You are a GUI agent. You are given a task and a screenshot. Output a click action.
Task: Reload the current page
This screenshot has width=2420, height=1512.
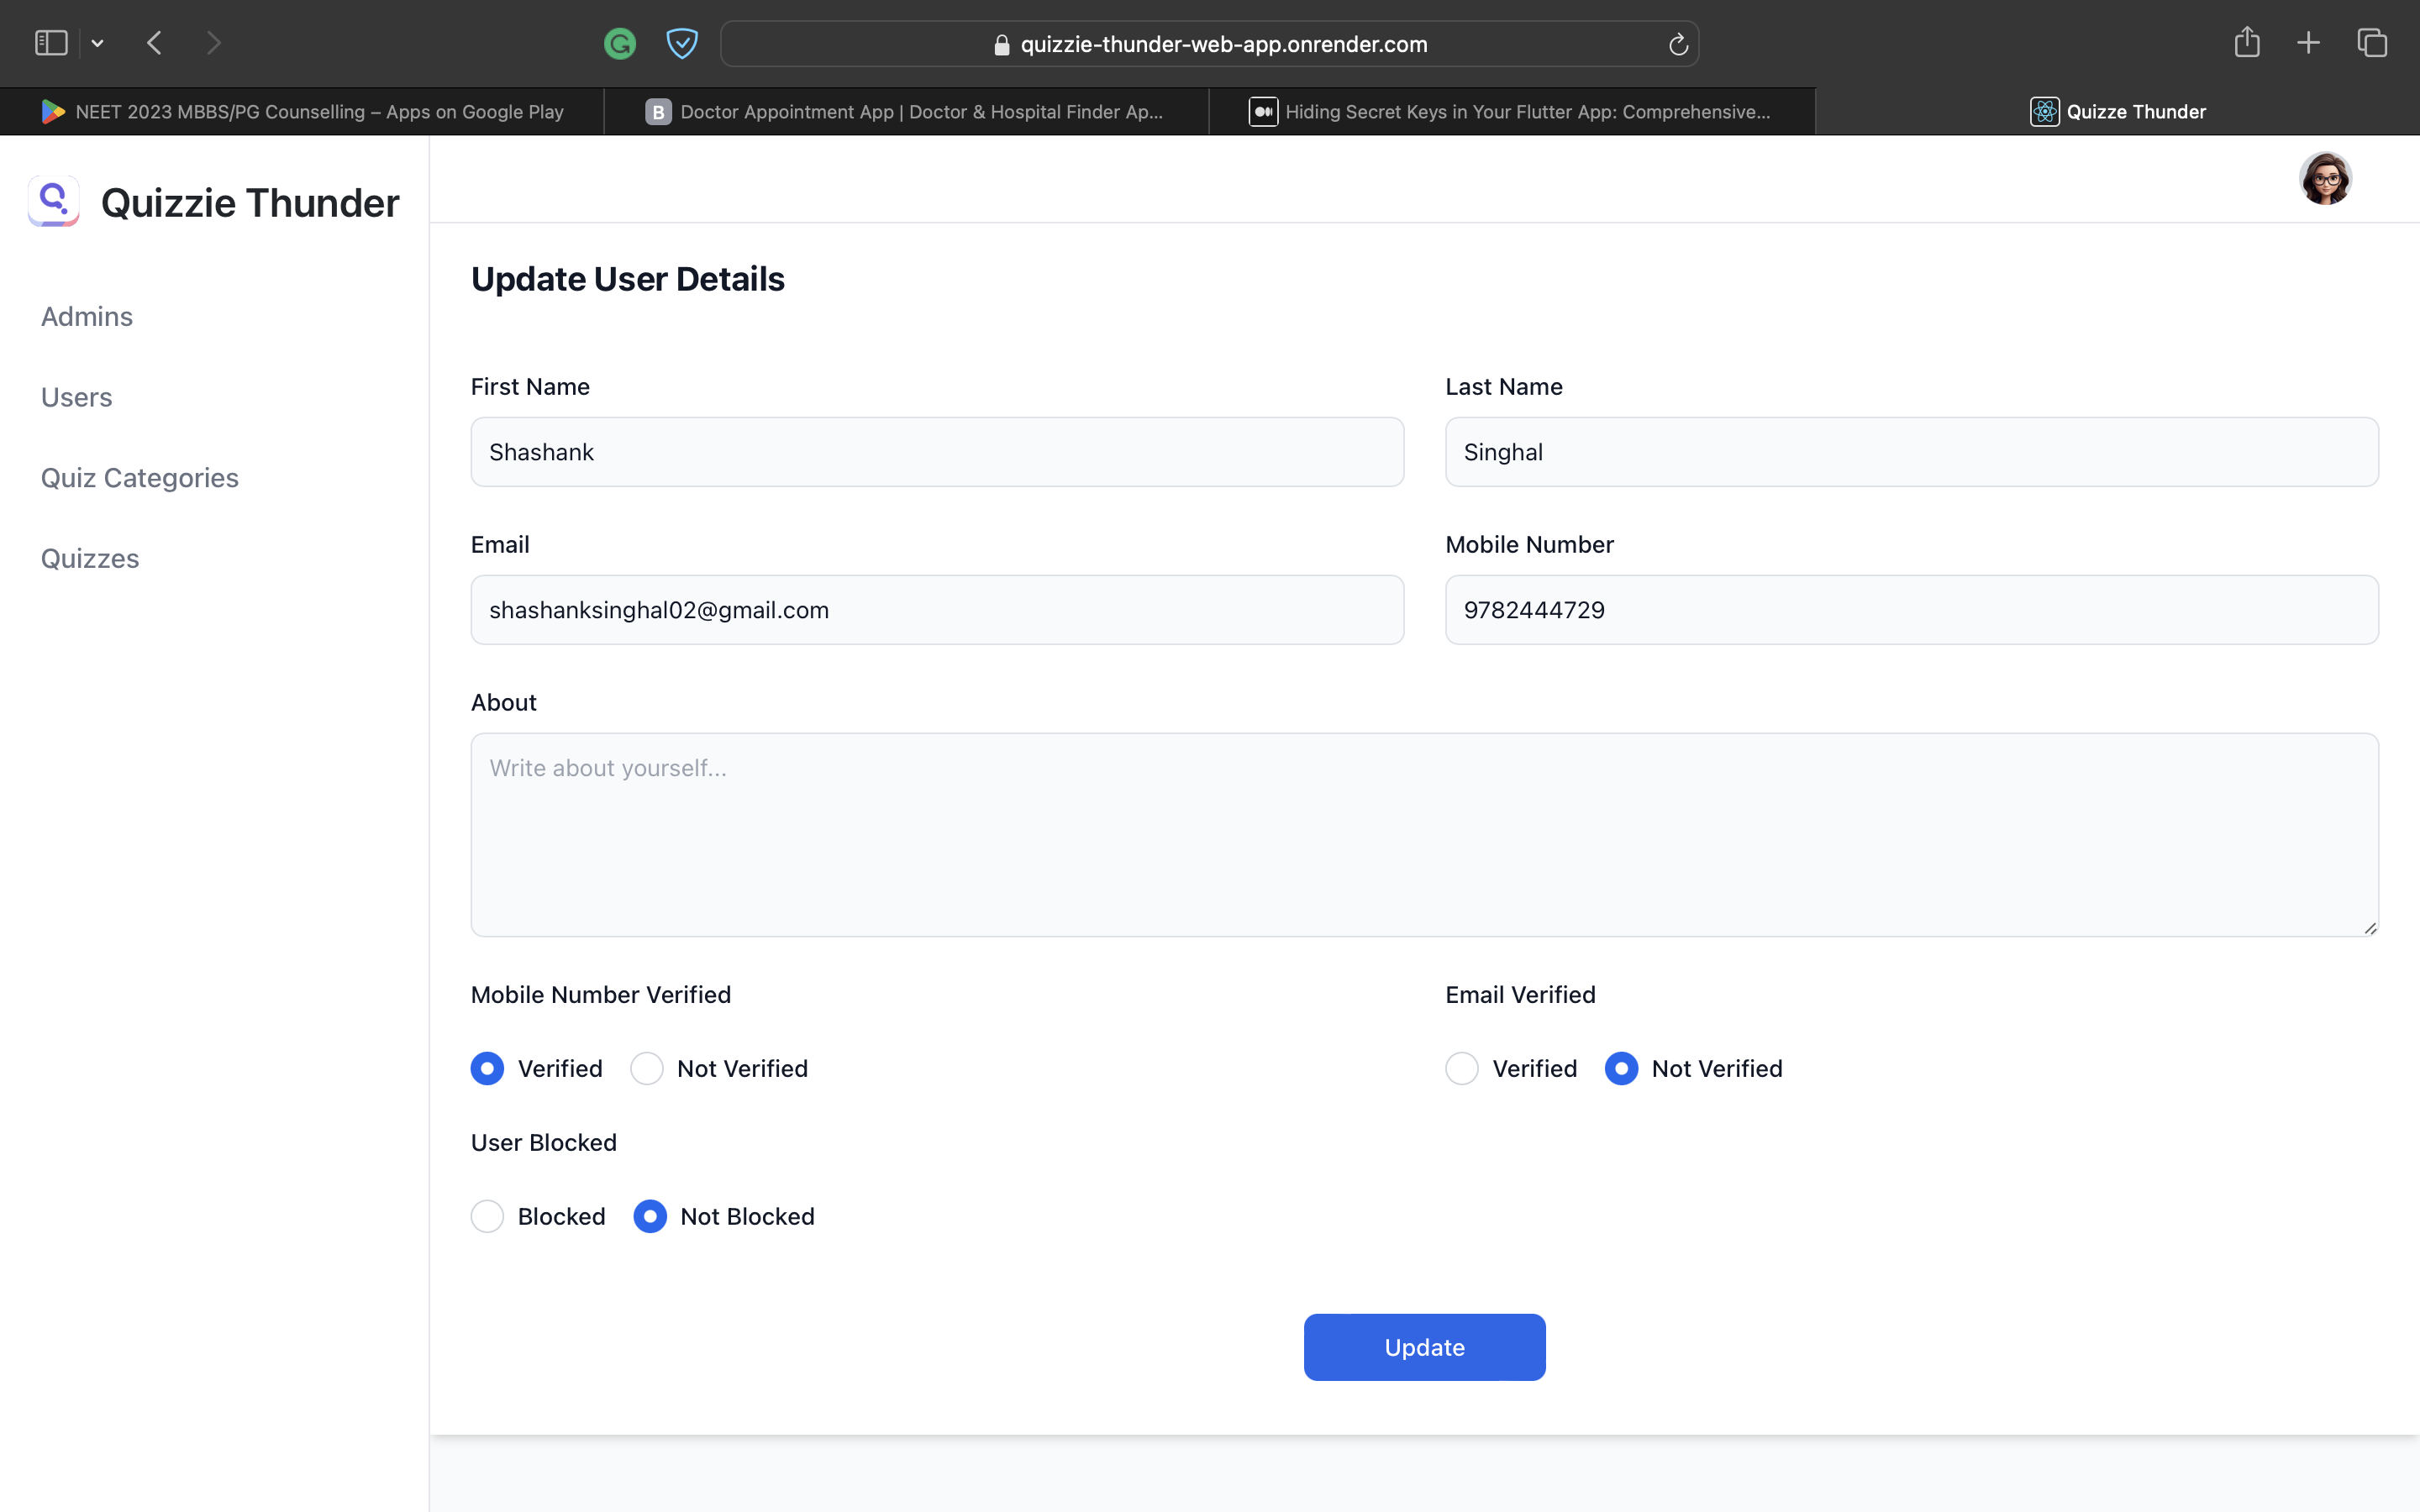tap(1676, 43)
